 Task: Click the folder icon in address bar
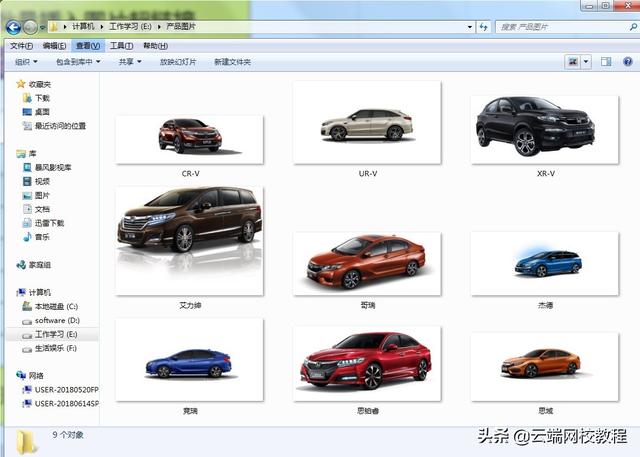click(x=54, y=27)
